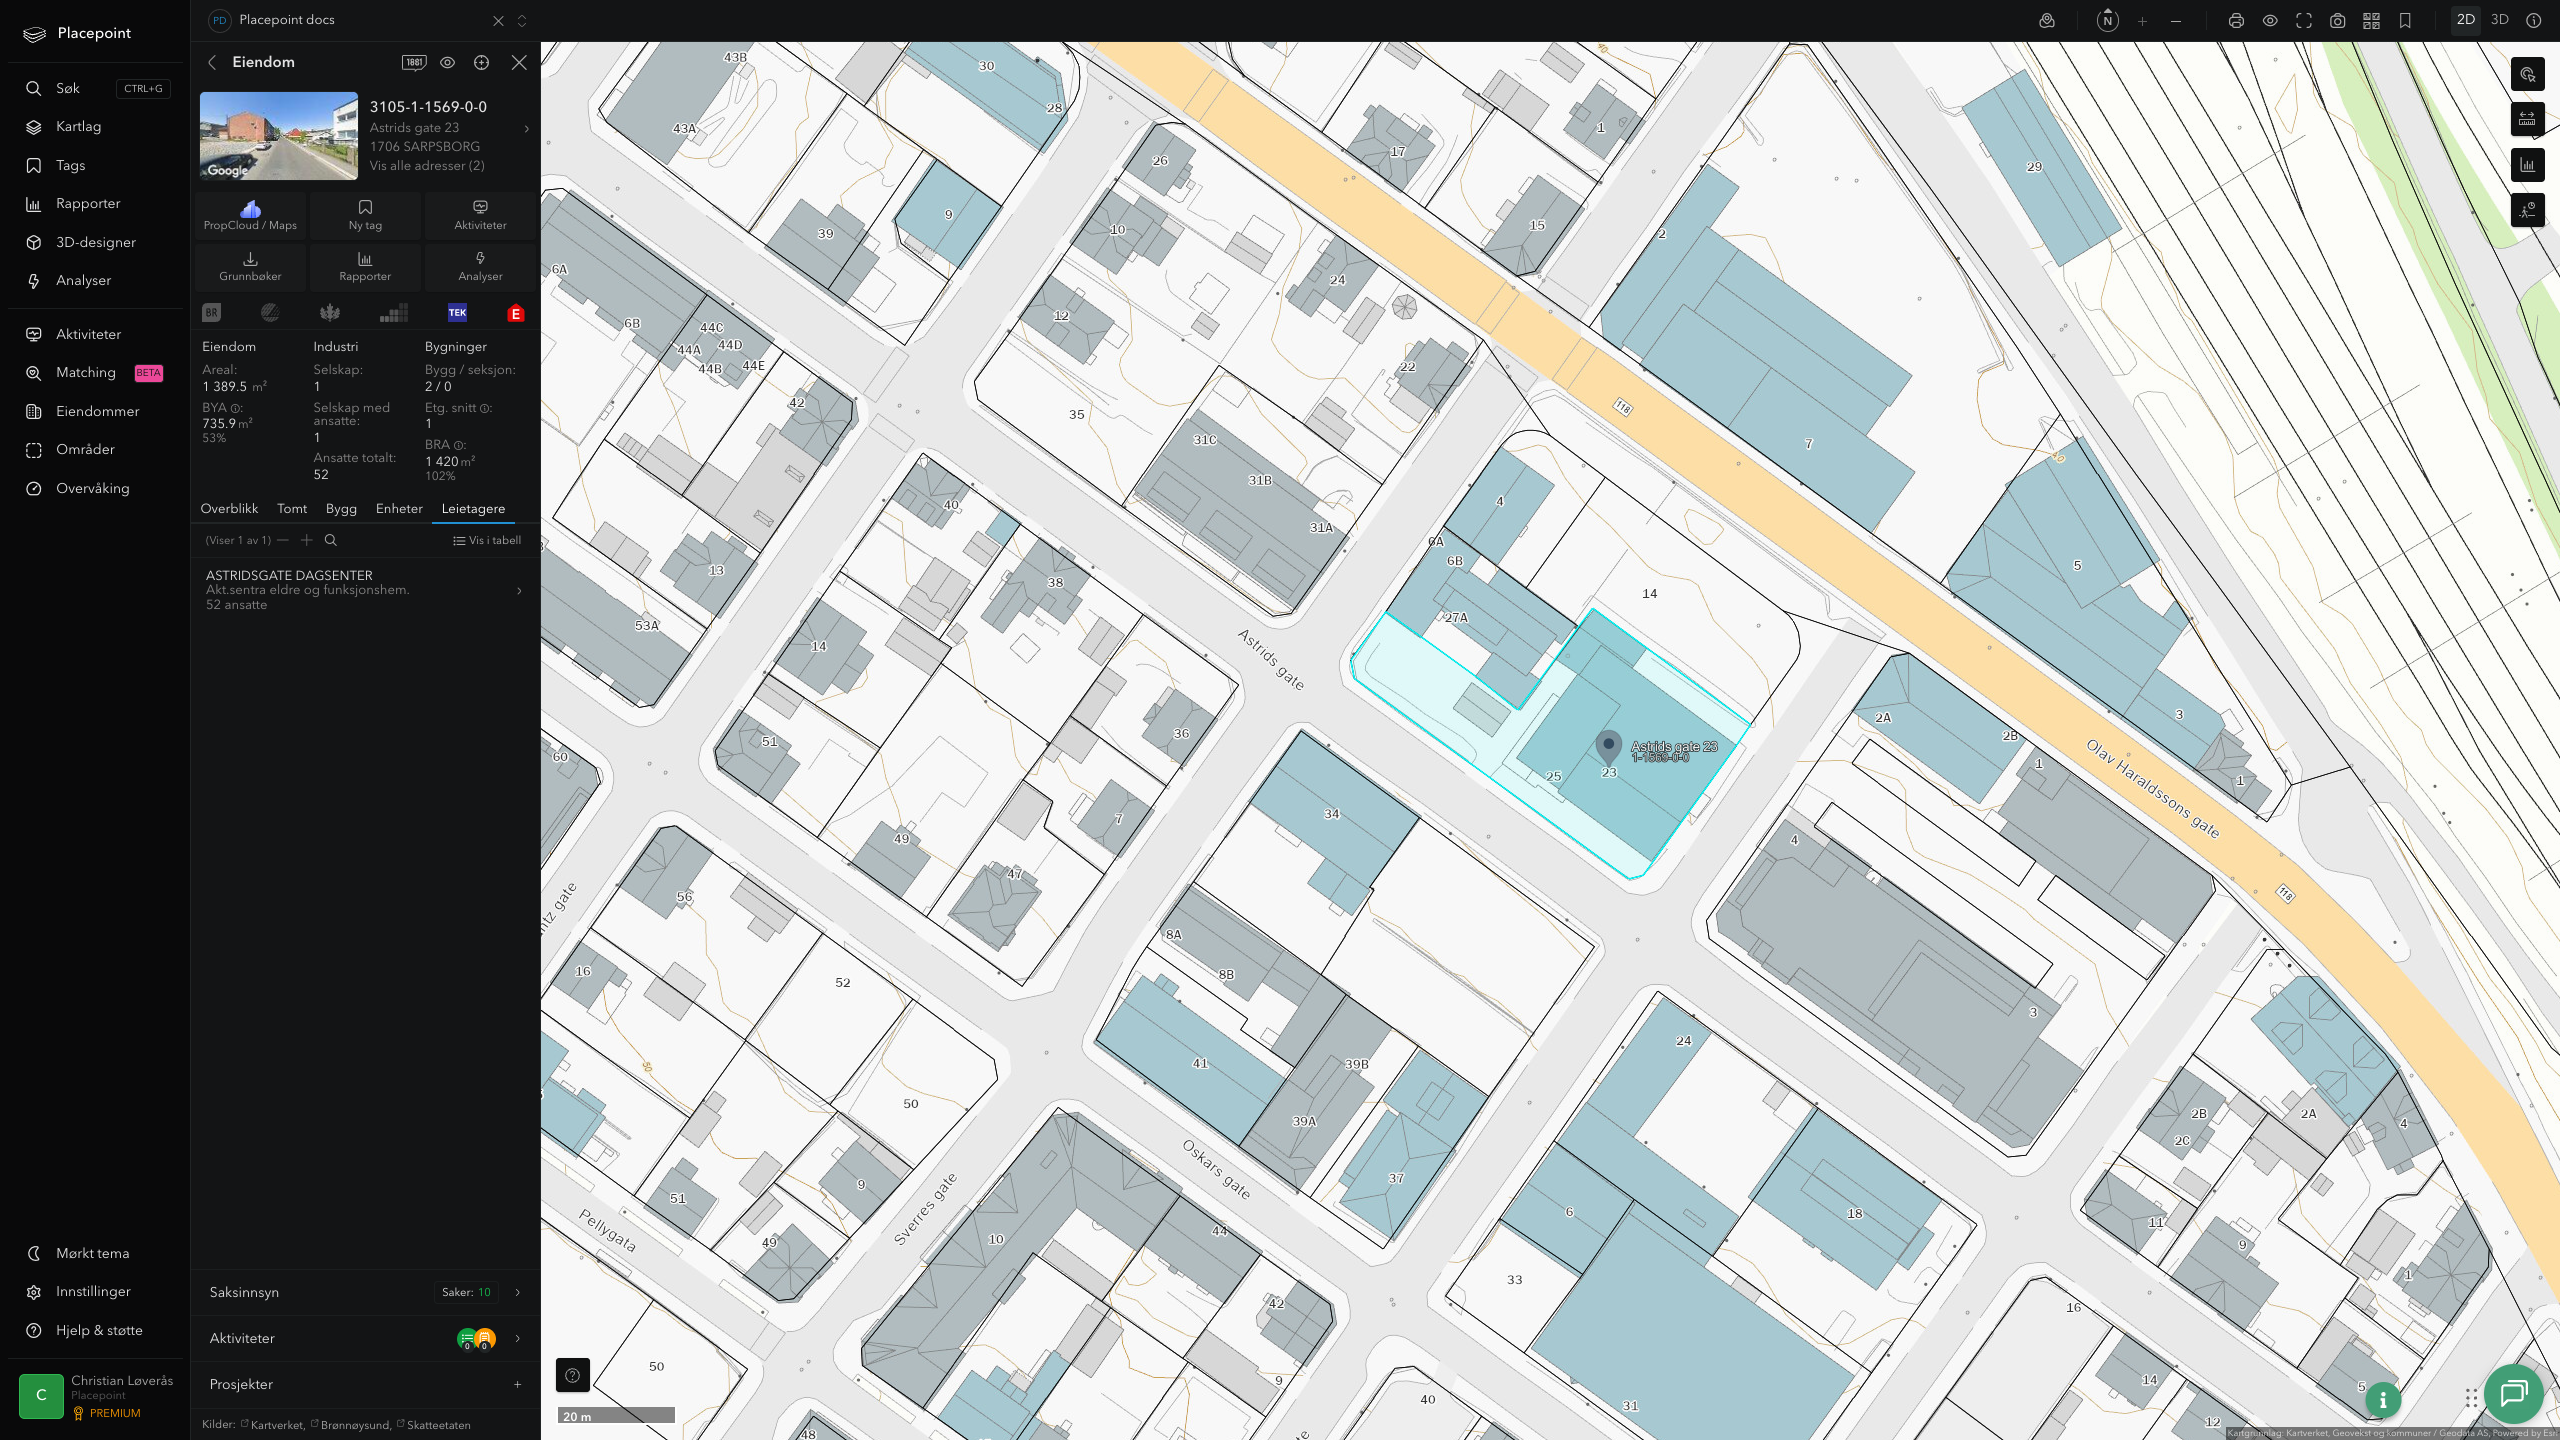Image resolution: width=2560 pixels, height=1440 pixels.
Task: Click the Placepoint logo icon
Action: pos(34,34)
